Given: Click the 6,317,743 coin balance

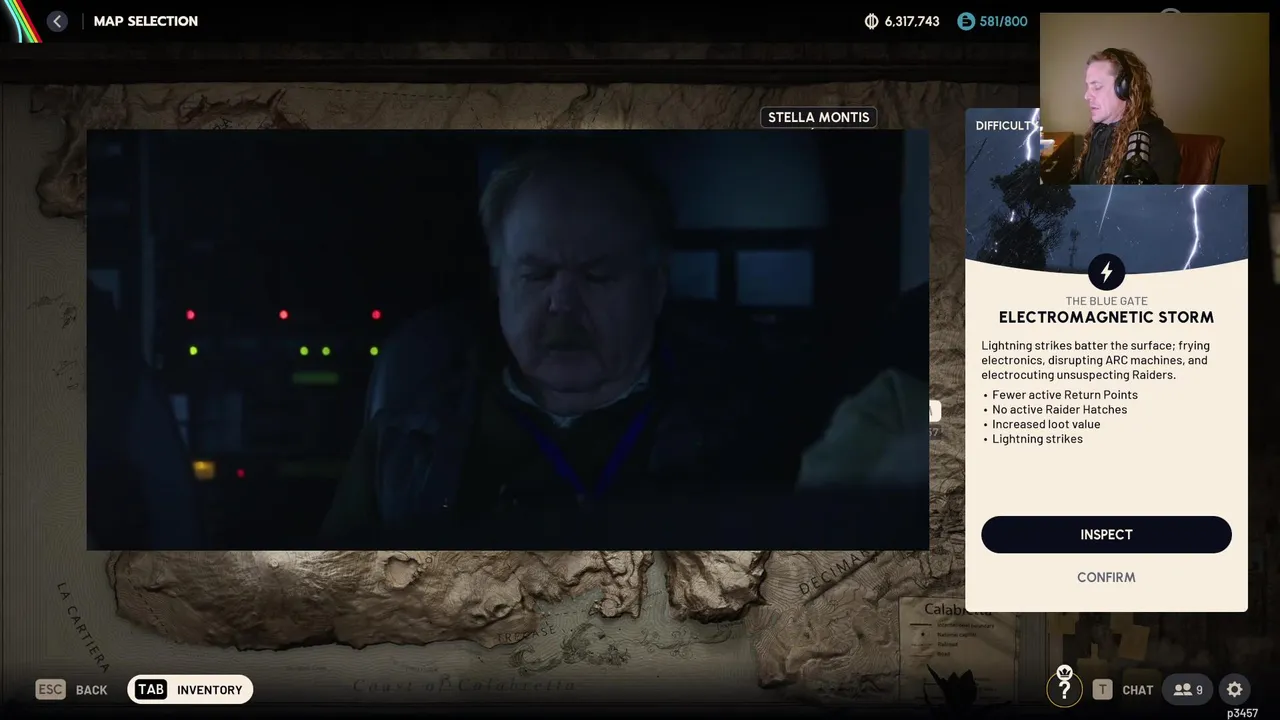Looking at the screenshot, I should [912, 21].
